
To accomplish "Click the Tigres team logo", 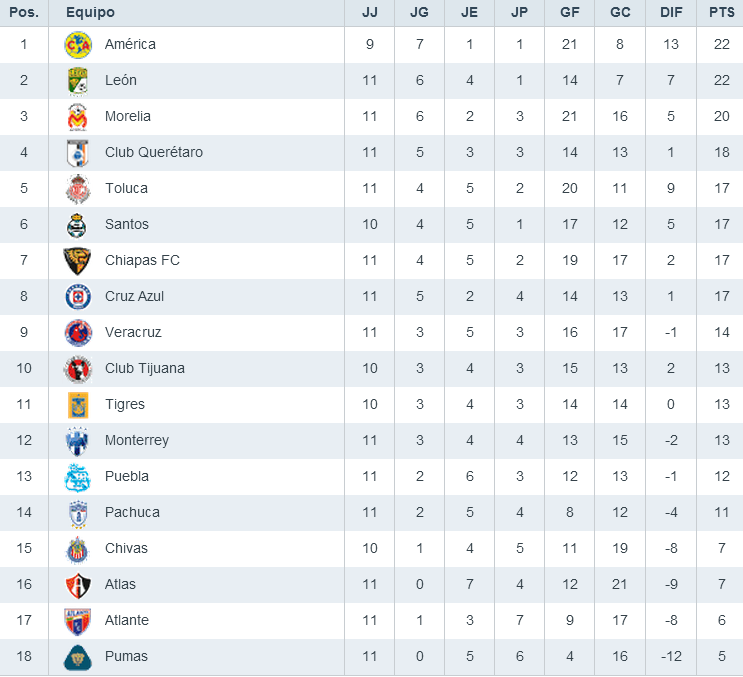I will [x=78, y=404].
